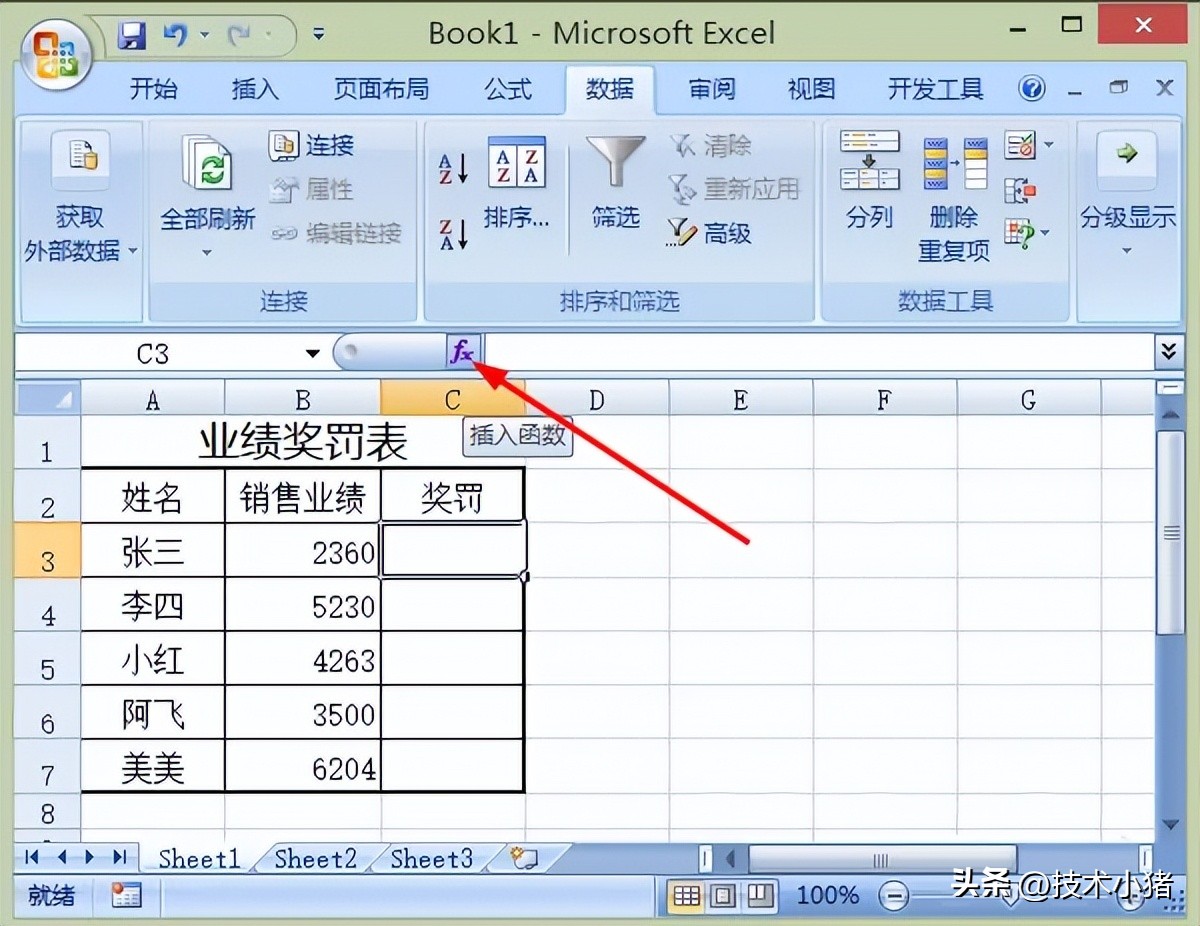Viewport: 1200px width, 926px height.
Task: Click the fx insert function button
Action: (462, 352)
